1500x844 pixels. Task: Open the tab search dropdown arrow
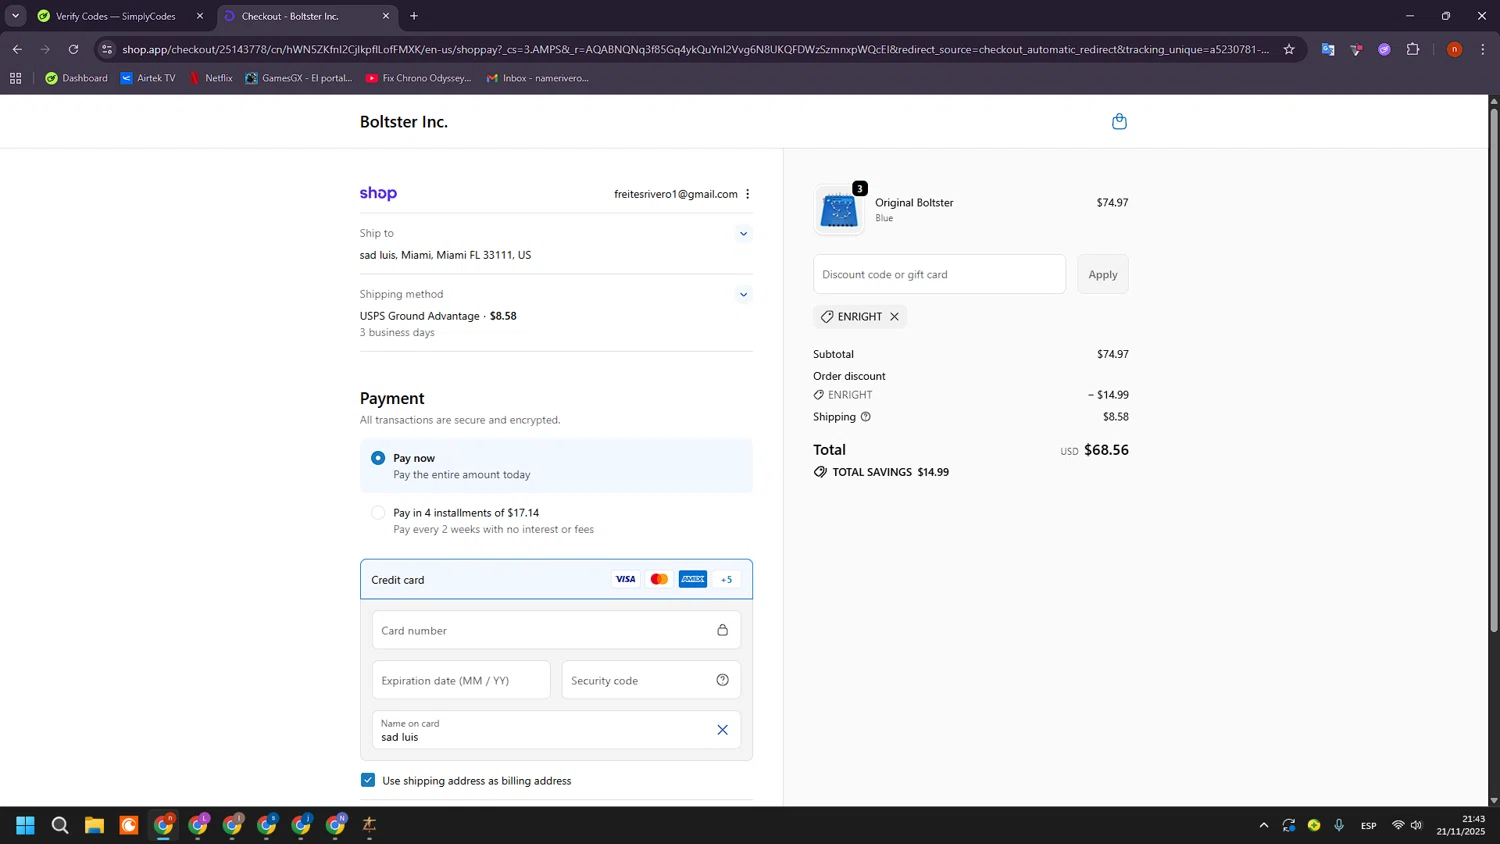click(x=15, y=16)
